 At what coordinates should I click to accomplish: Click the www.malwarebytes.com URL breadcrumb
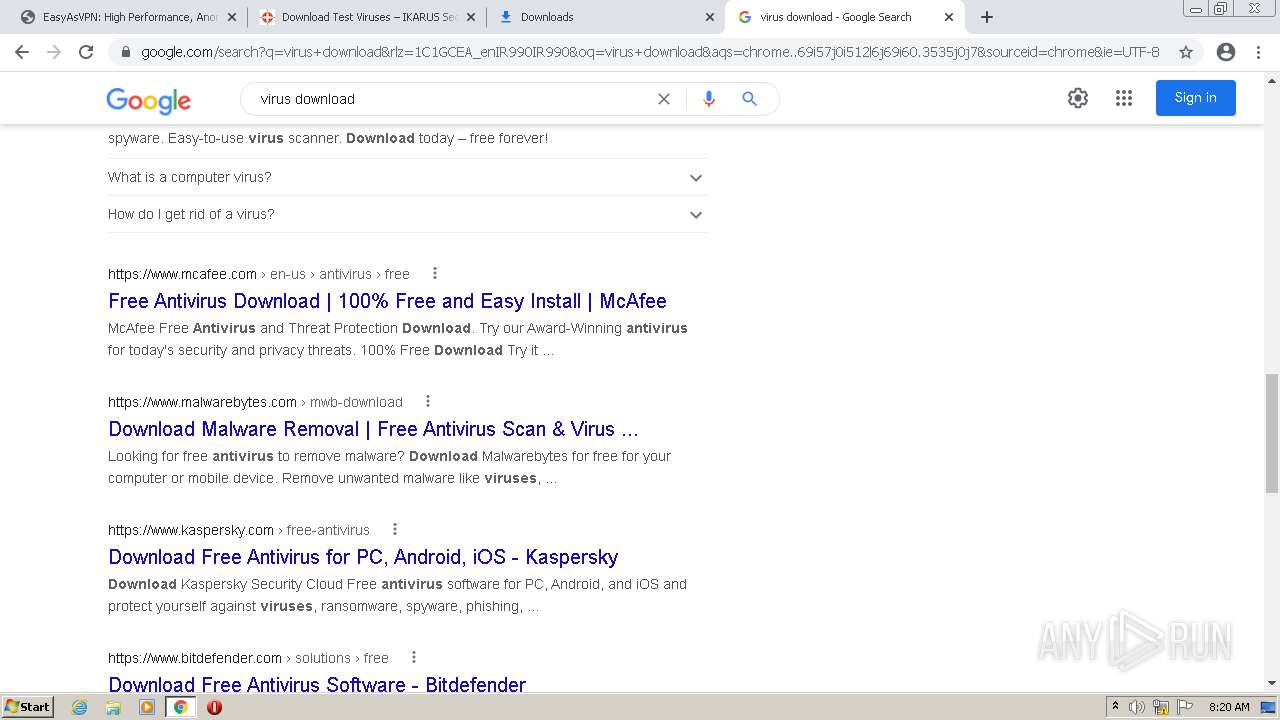tap(202, 402)
